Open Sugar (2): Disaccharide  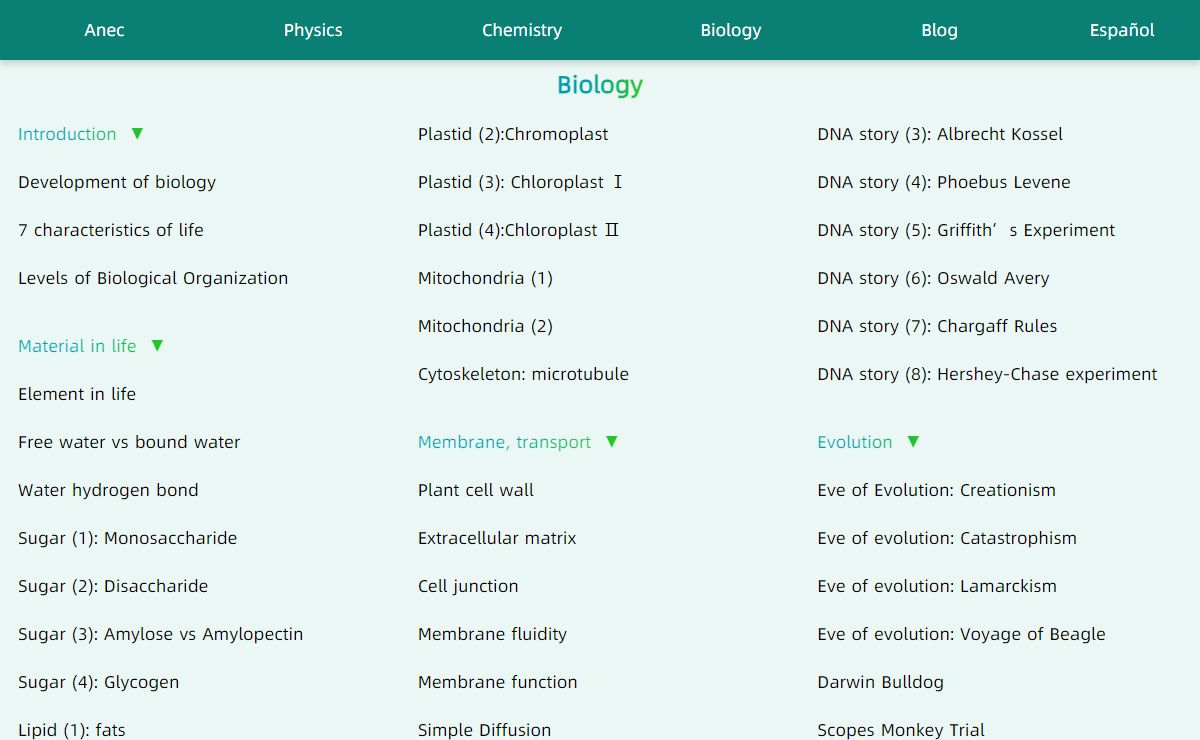click(113, 586)
